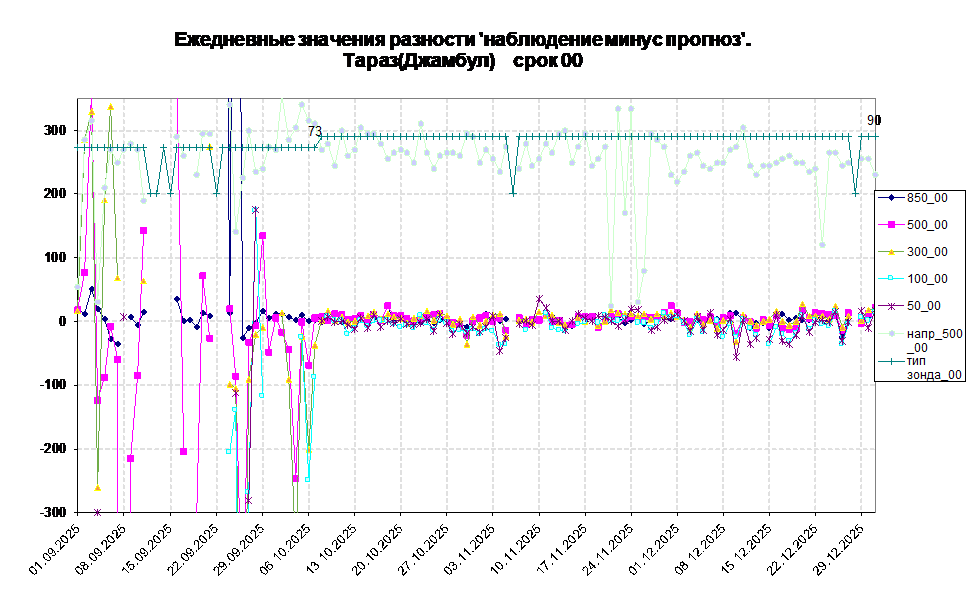Screen dimensions: 976x599
Task: Select the тип зонда_00 legend text
Action: [x=933, y=367]
